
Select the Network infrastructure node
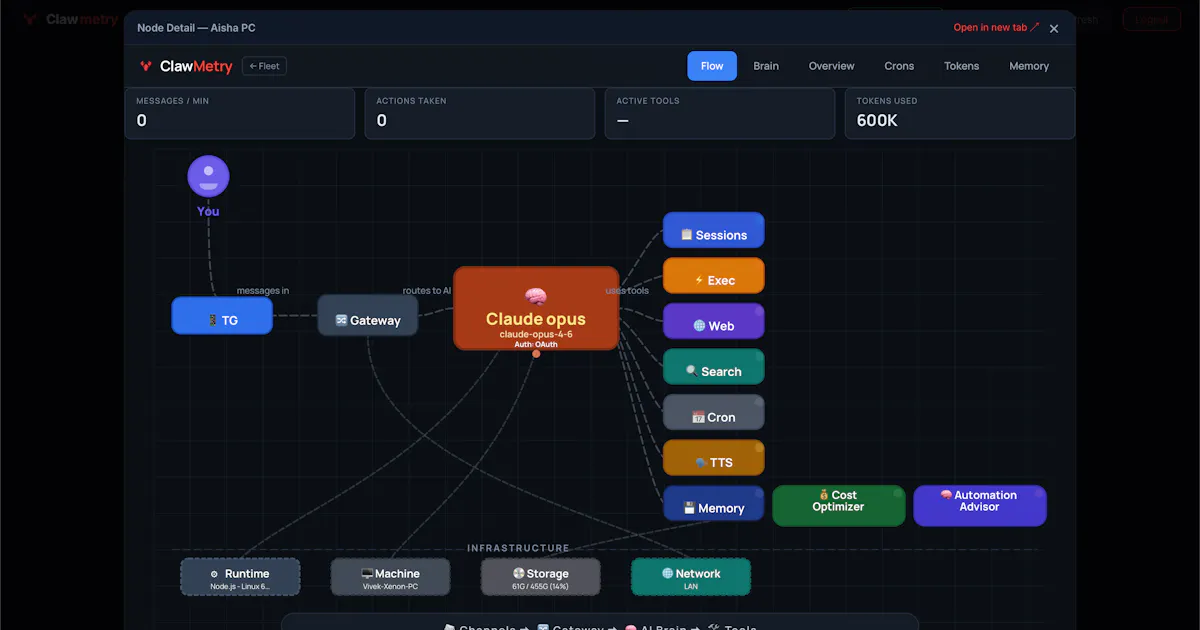pyautogui.click(x=691, y=577)
